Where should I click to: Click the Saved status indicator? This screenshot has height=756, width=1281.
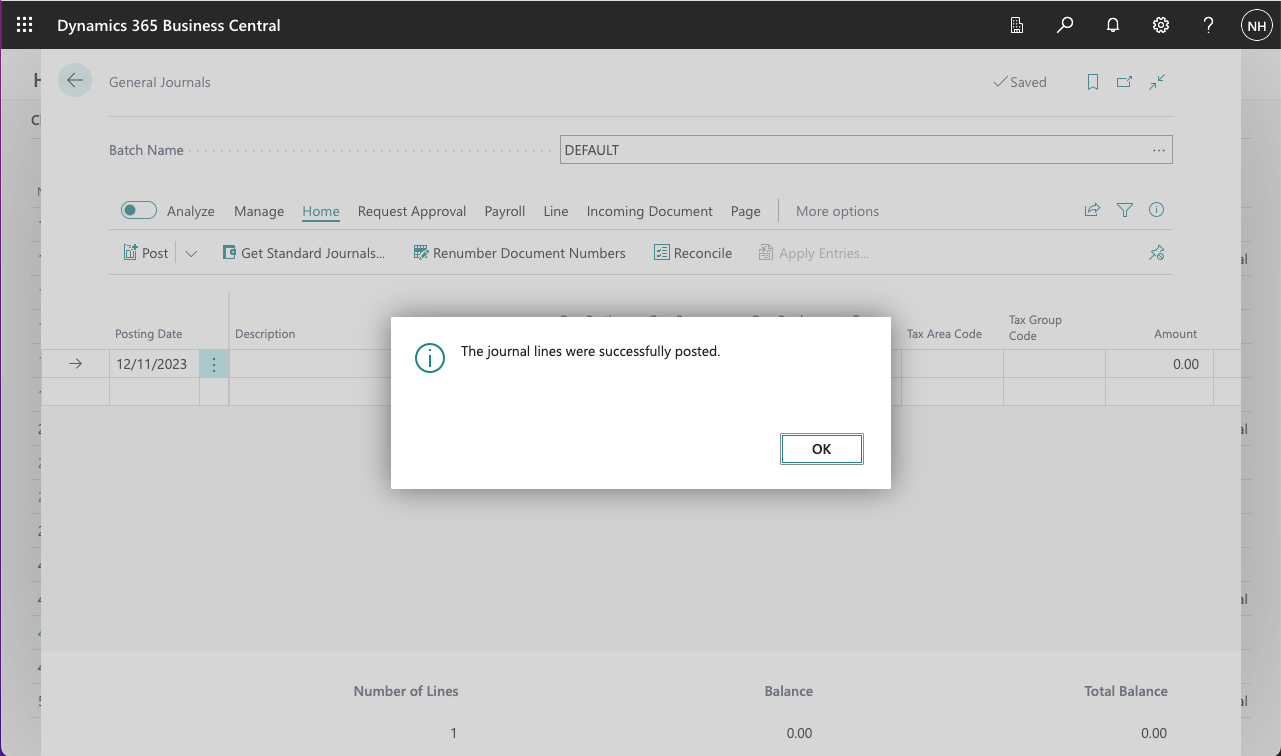tap(1020, 82)
